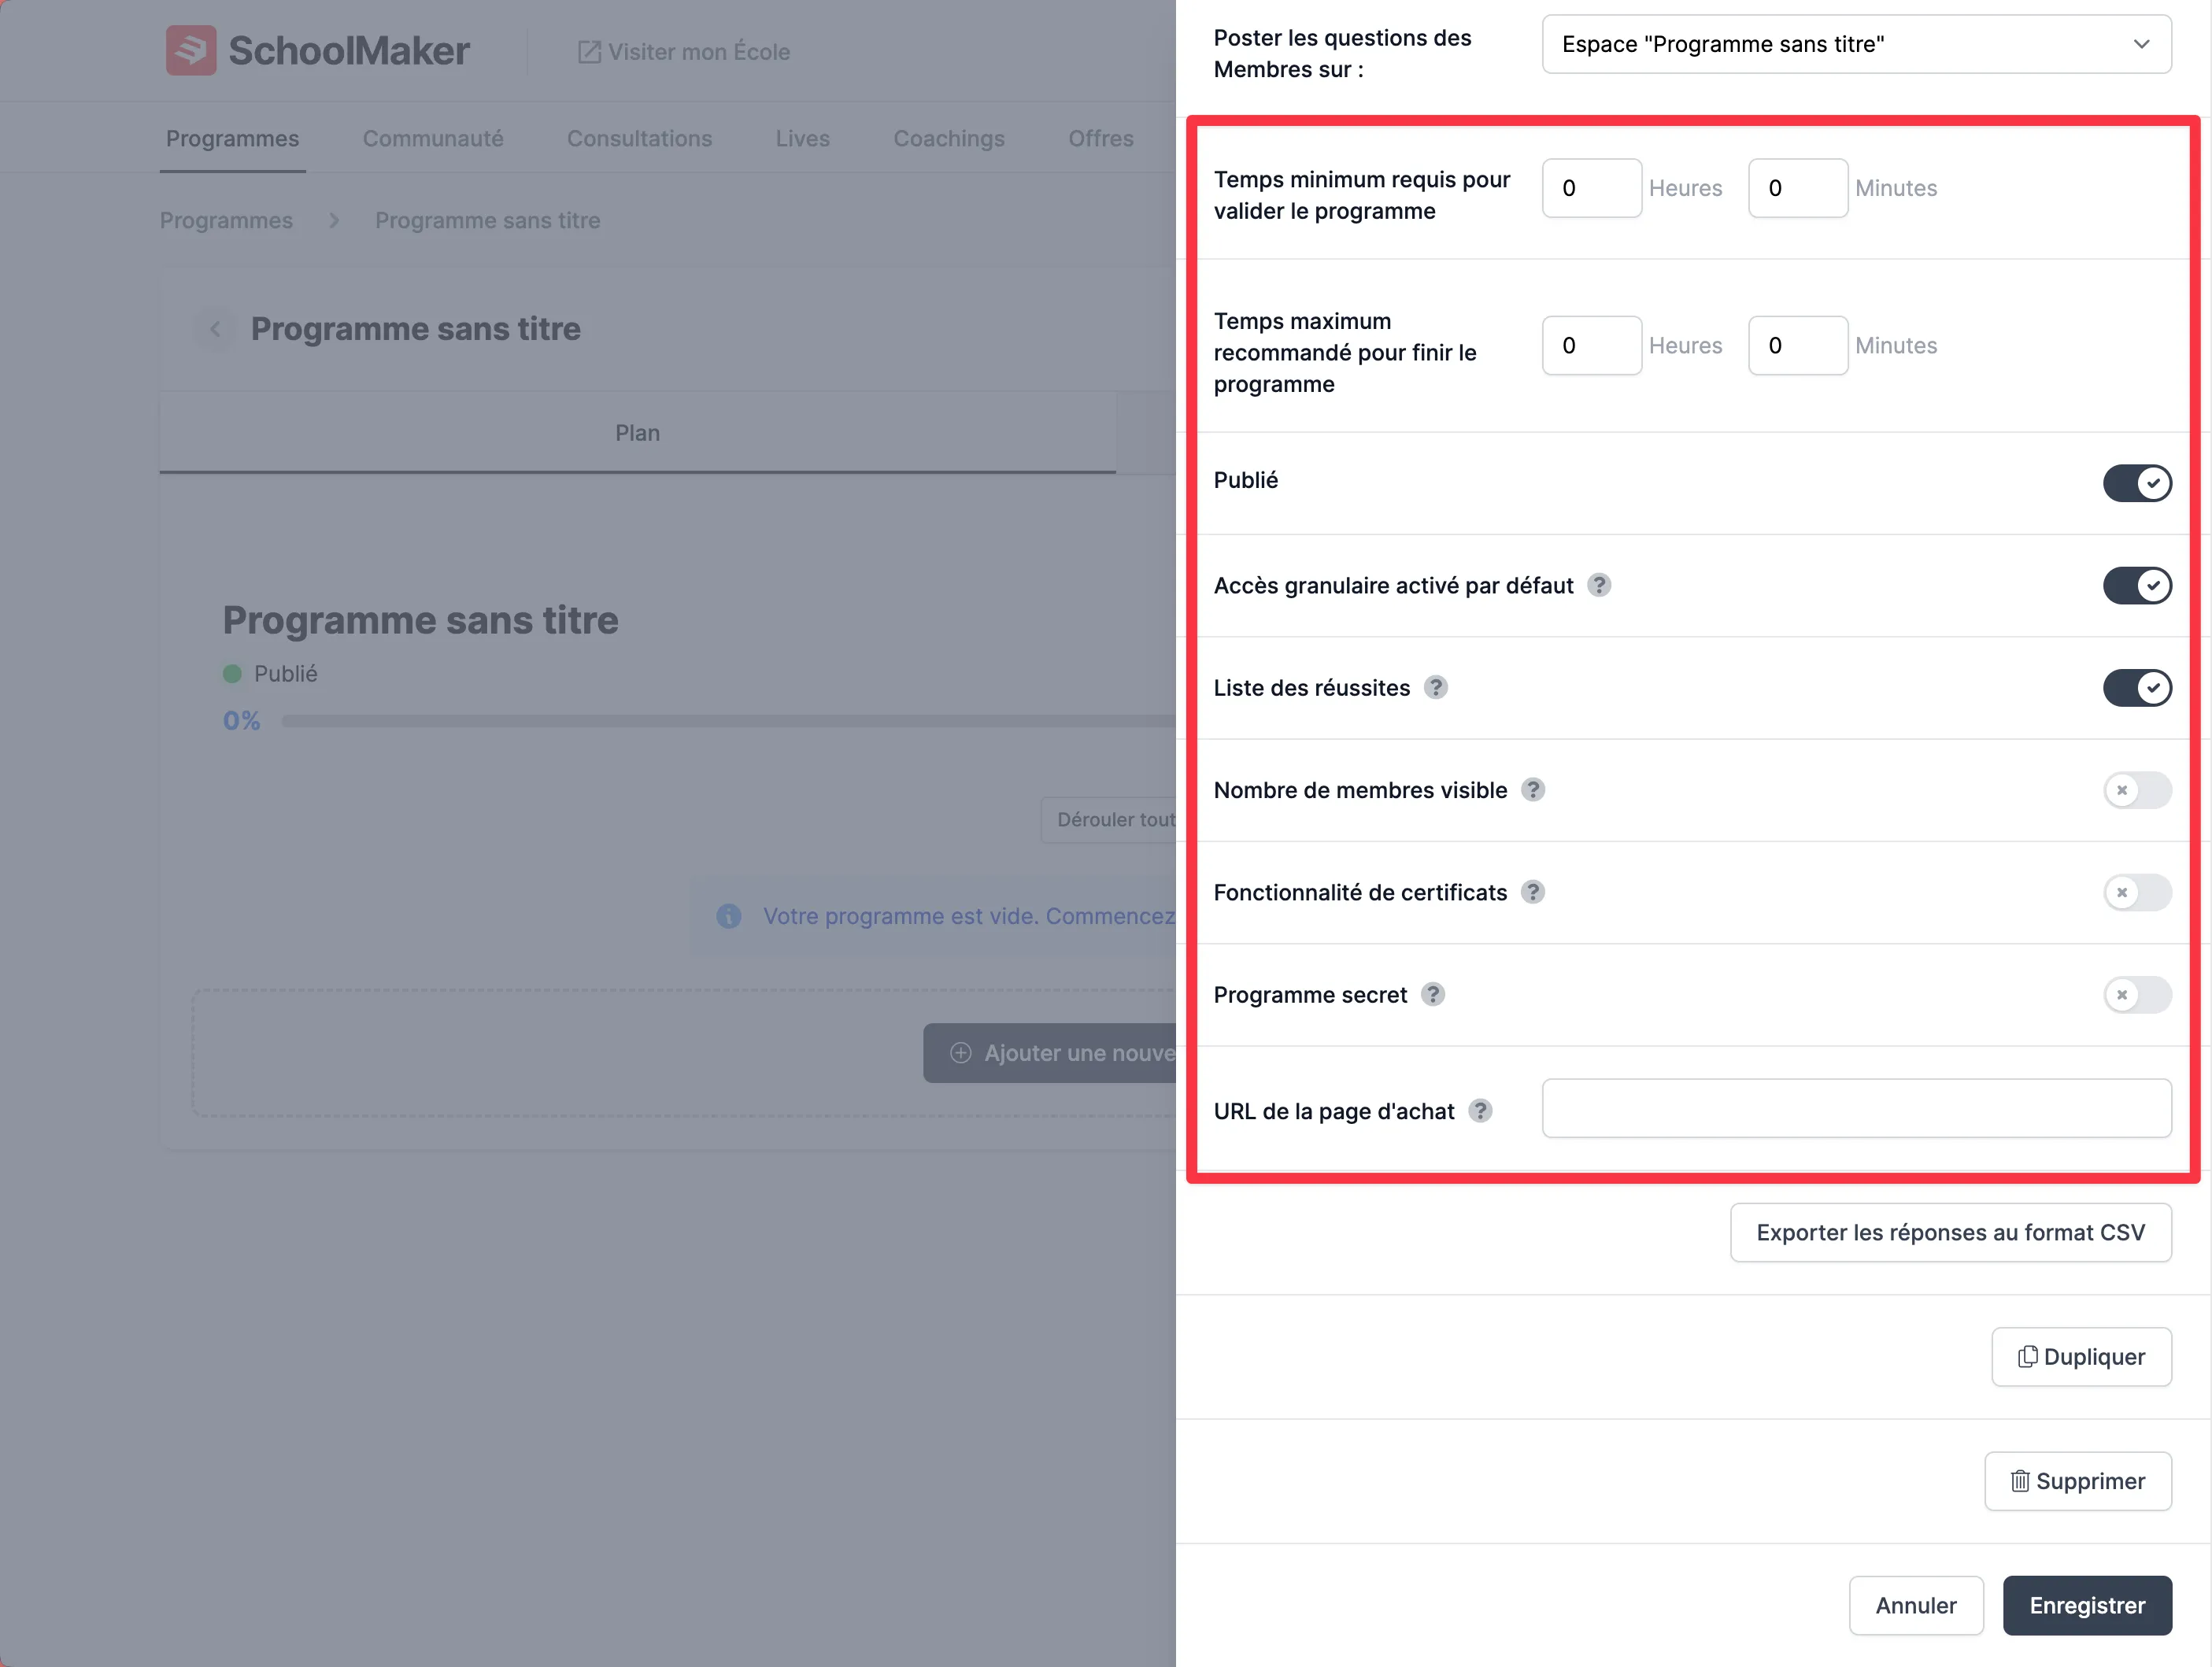This screenshot has height=1667, width=2212.
Task: Click the external-link icon beside Visiter mon École
Action: pyautogui.click(x=589, y=52)
